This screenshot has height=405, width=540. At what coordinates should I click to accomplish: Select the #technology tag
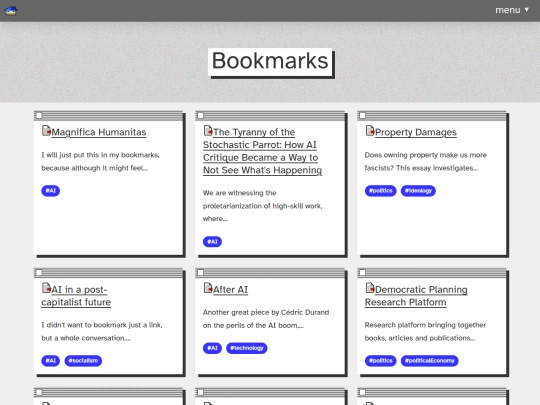click(x=247, y=348)
